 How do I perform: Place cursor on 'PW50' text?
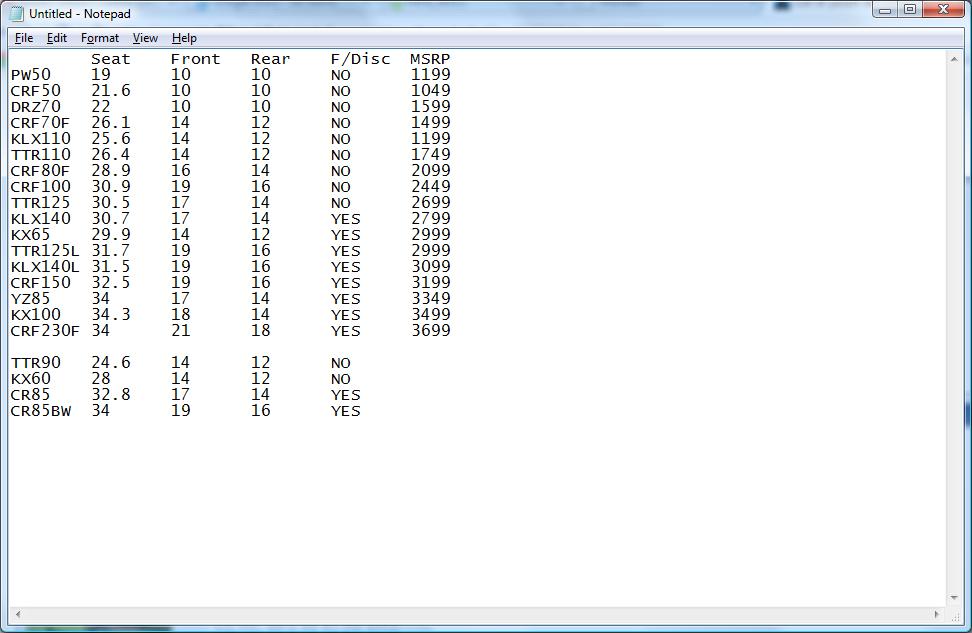point(30,75)
